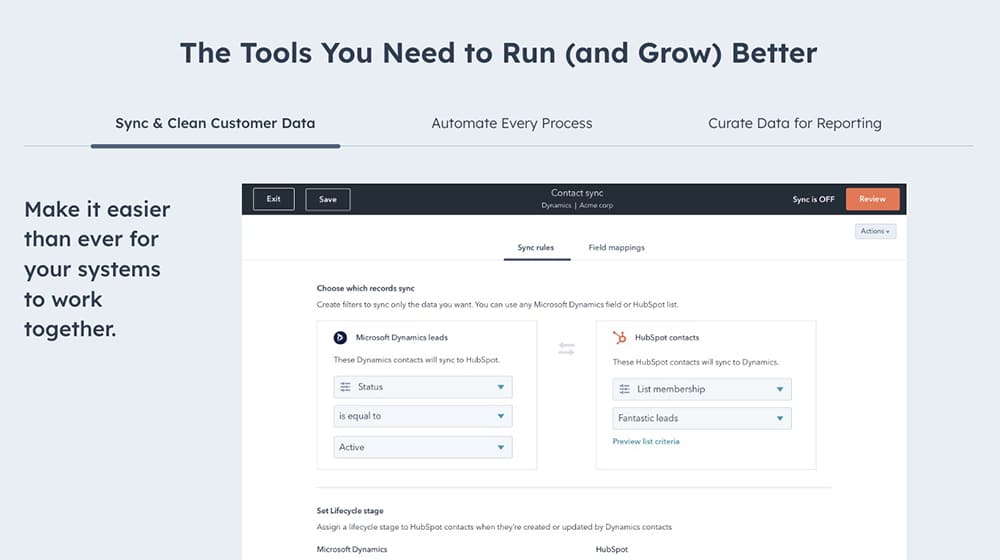This screenshot has height=560, width=1000.
Task: Click the 'Microsoft Dynamics leads' label
Action: pos(402,337)
